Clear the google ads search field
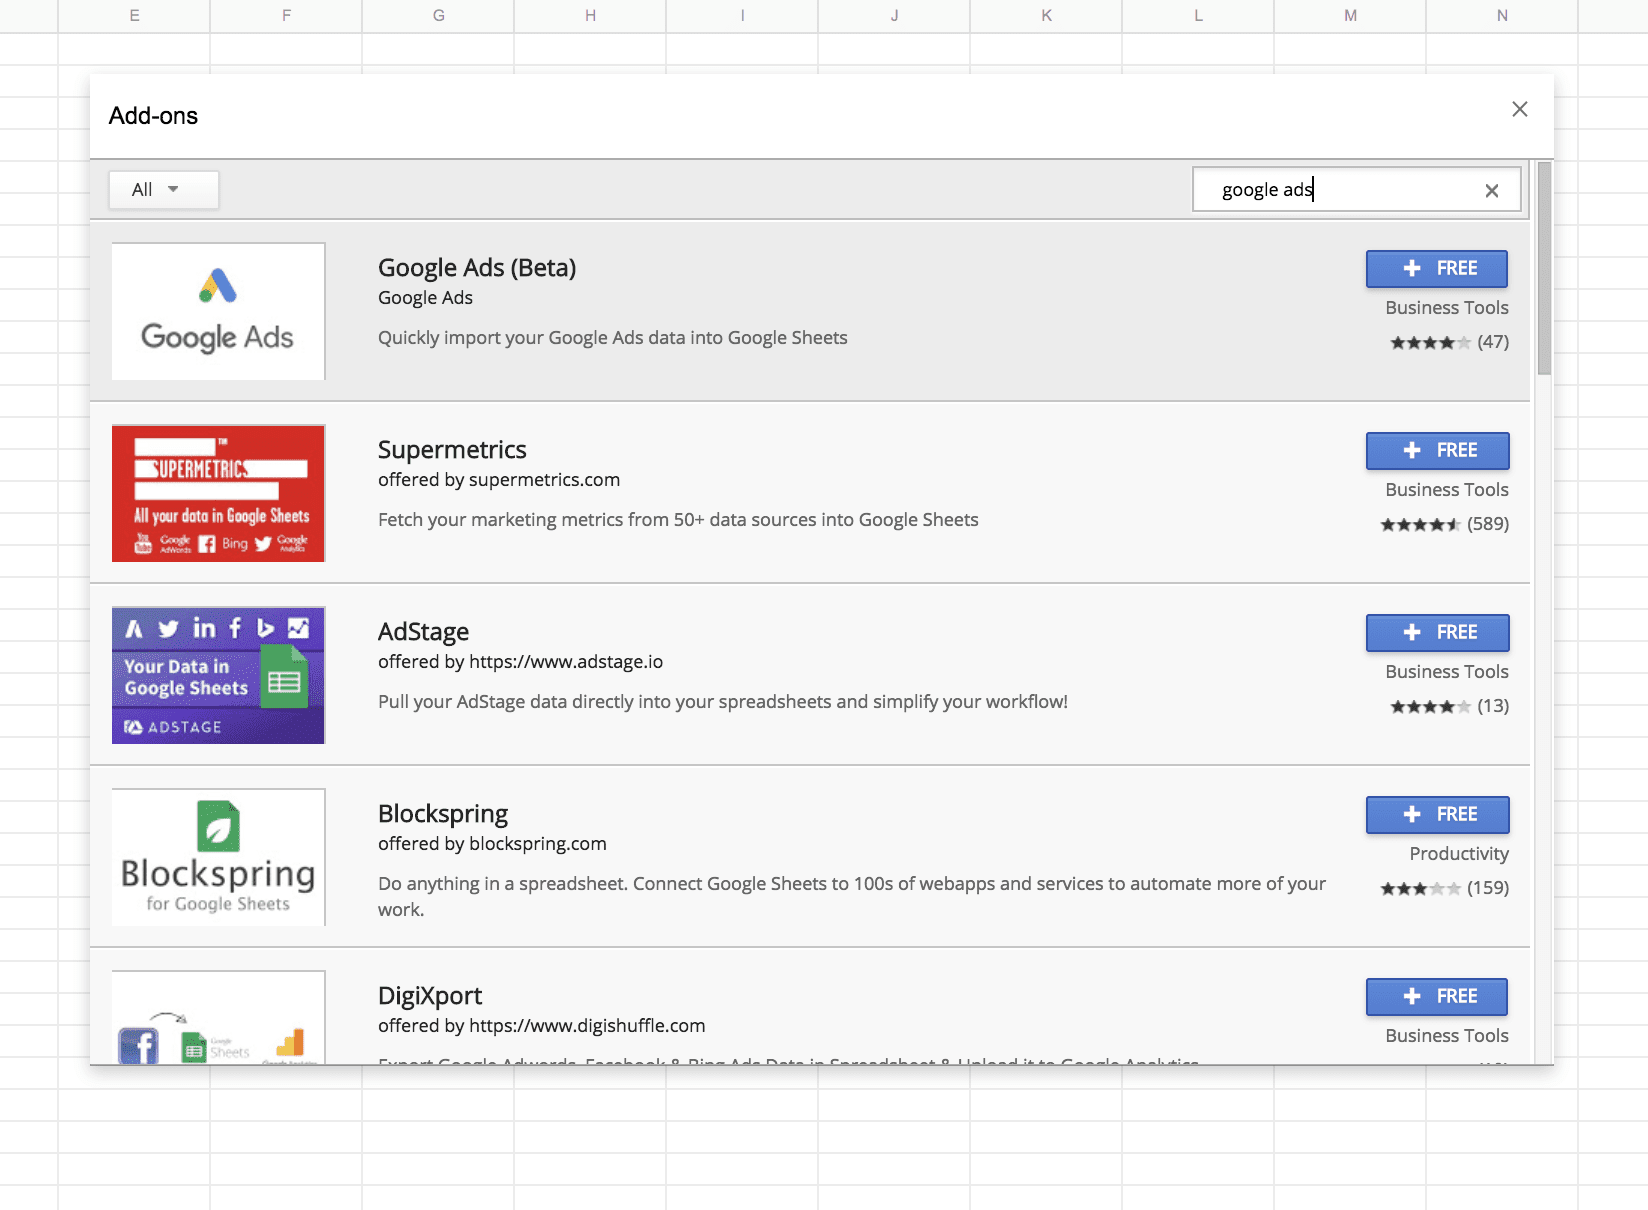Image resolution: width=1648 pixels, height=1210 pixels. coord(1491,190)
